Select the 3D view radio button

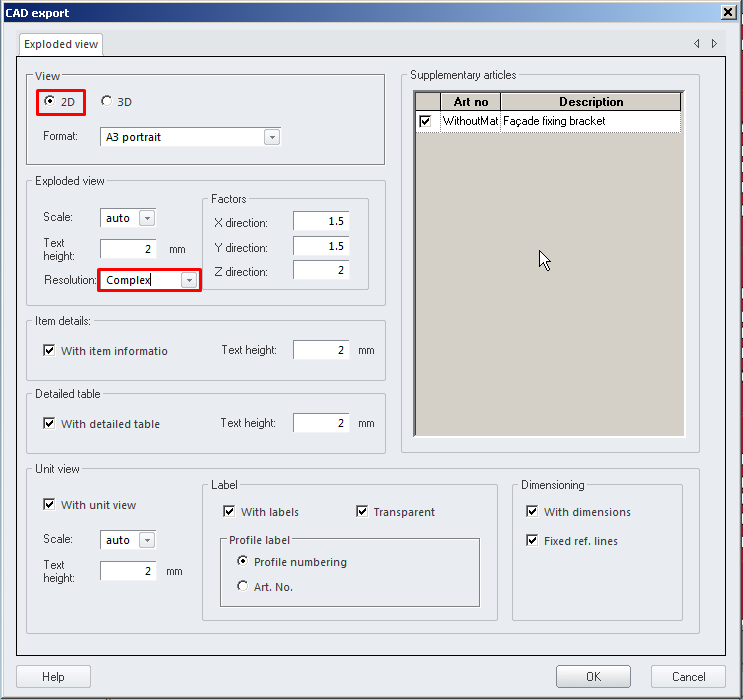(107, 101)
